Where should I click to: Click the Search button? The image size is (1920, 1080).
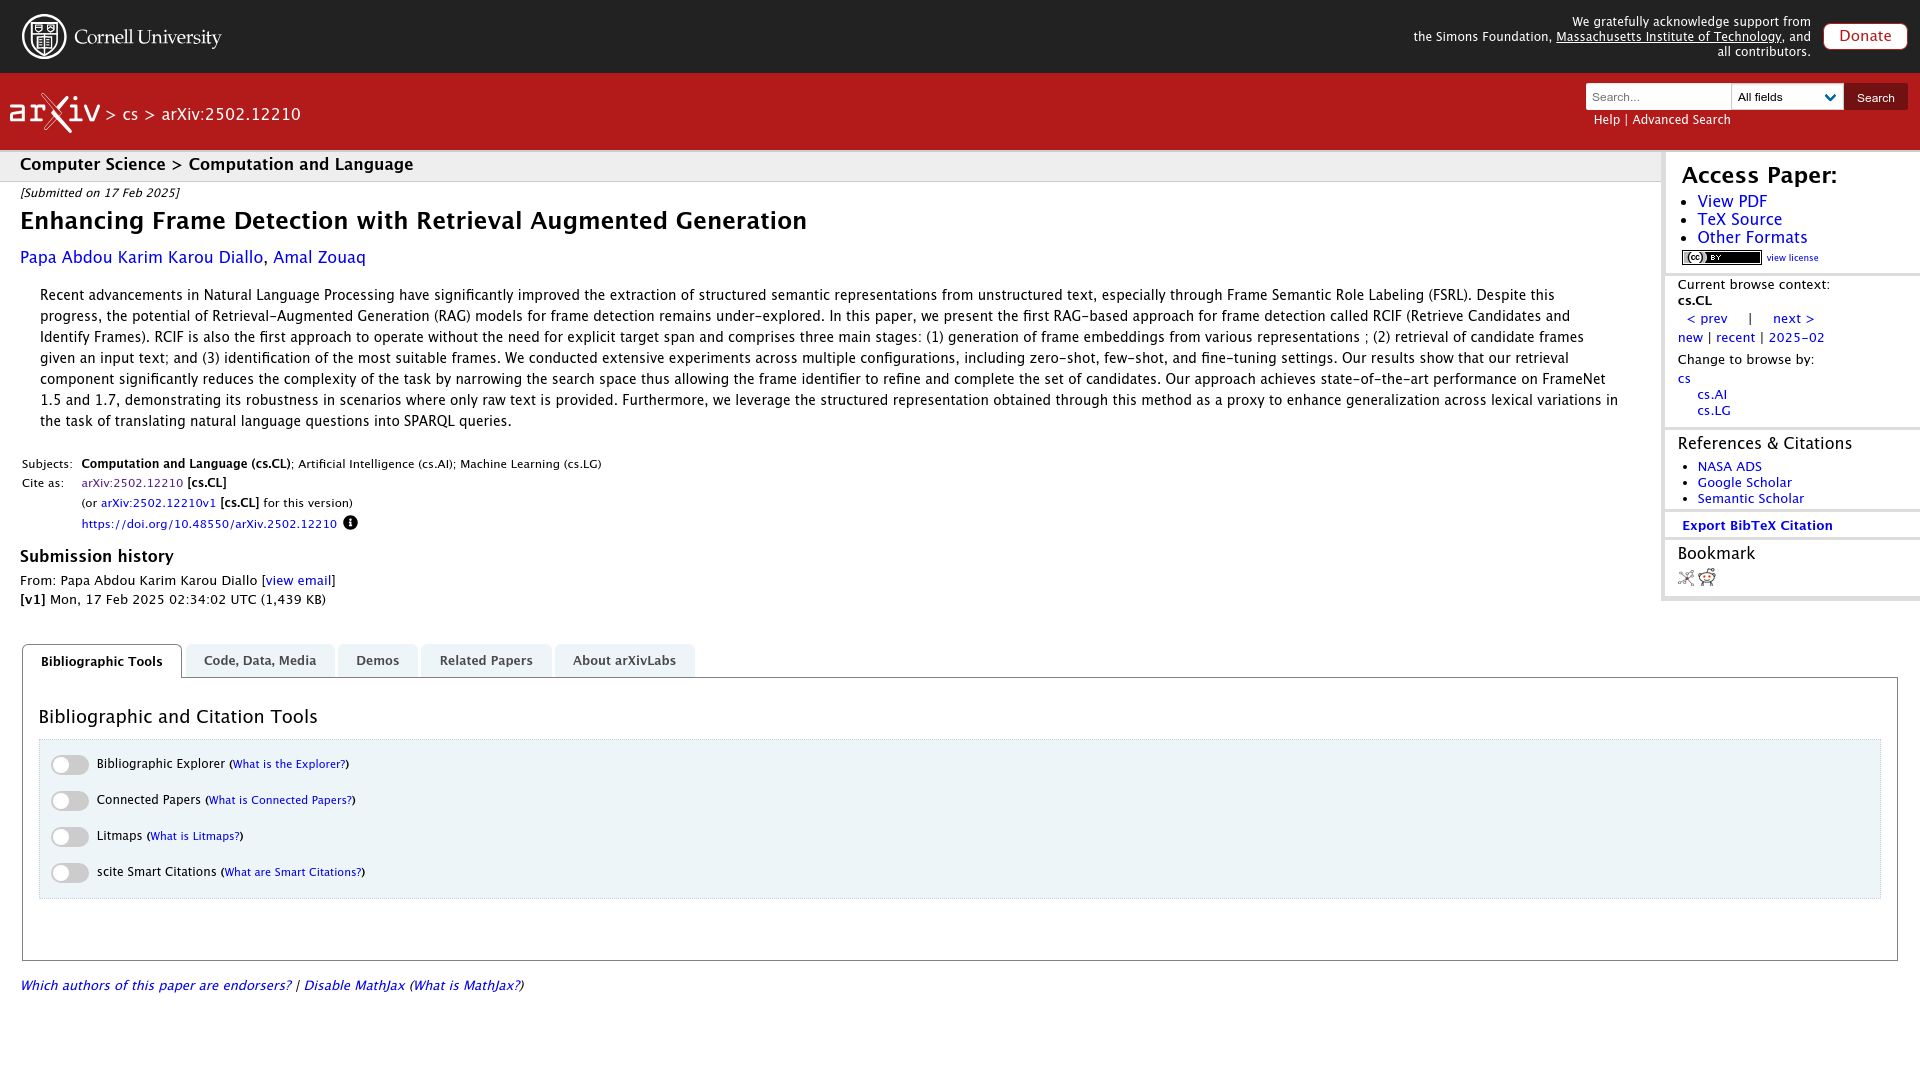1875,97
